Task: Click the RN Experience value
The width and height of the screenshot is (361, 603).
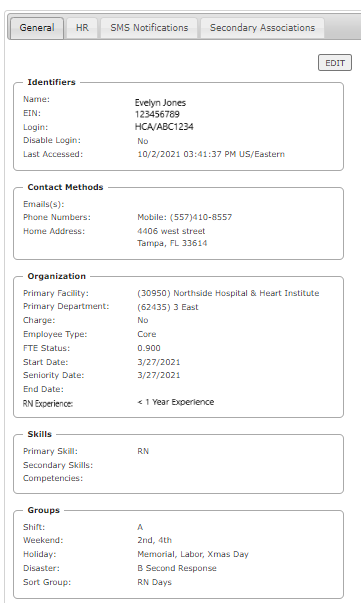Action: pyautogui.click(x=176, y=402)
